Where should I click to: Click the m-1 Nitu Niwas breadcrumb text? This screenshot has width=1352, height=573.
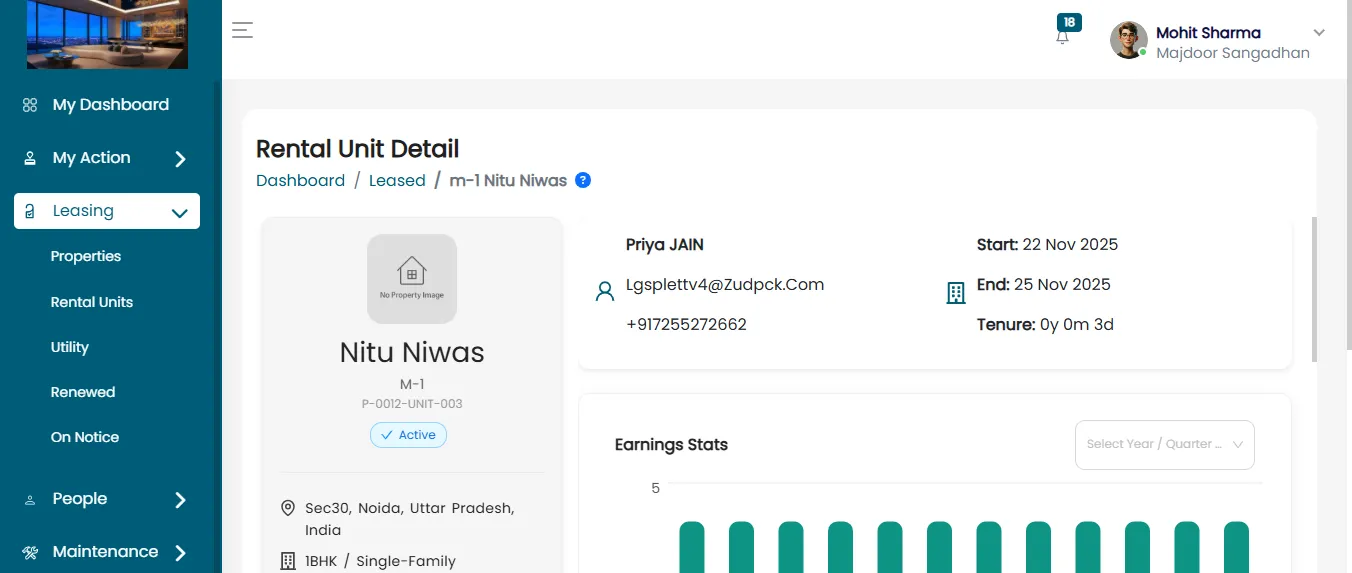tap(508, 181)
